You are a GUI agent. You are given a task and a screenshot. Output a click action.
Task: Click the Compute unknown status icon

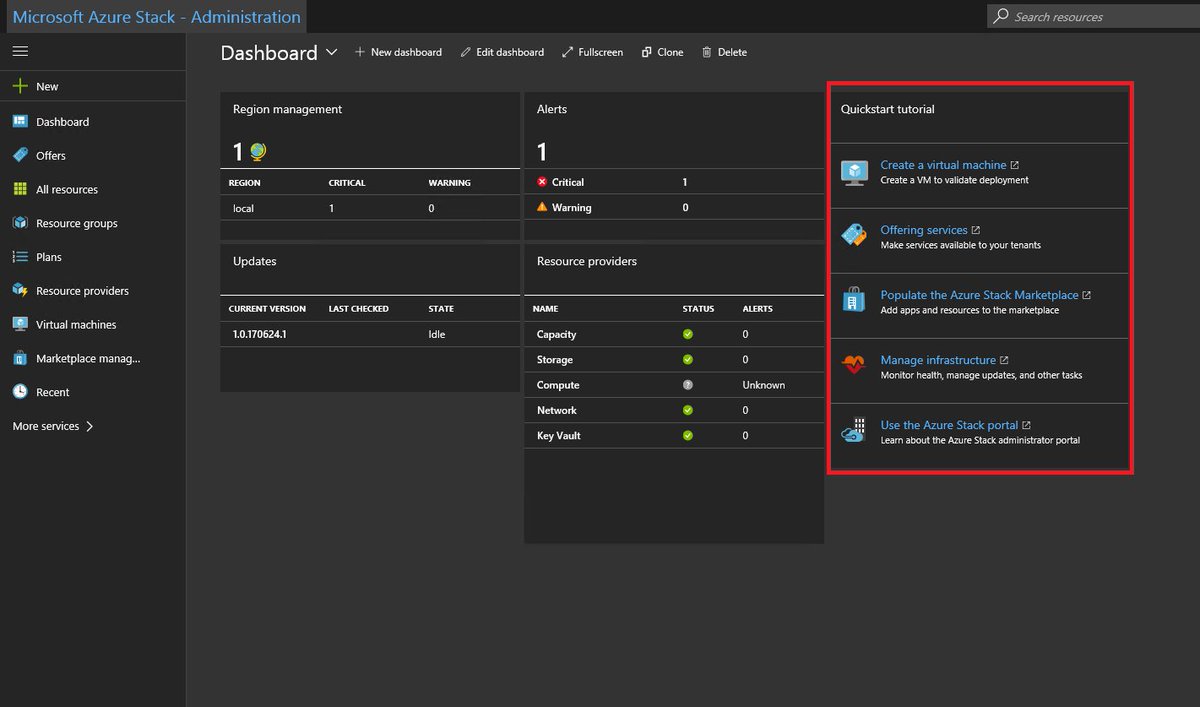[688, 385]
